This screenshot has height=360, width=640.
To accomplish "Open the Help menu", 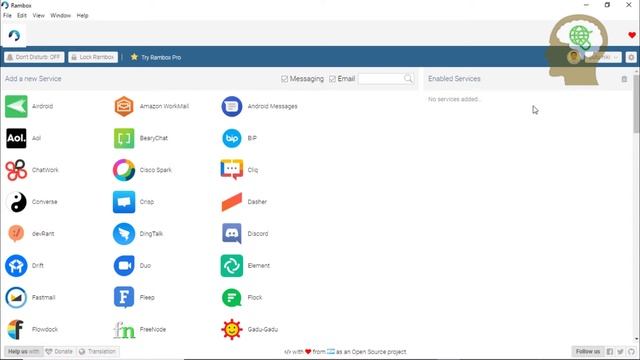I will tap(82, 16).
